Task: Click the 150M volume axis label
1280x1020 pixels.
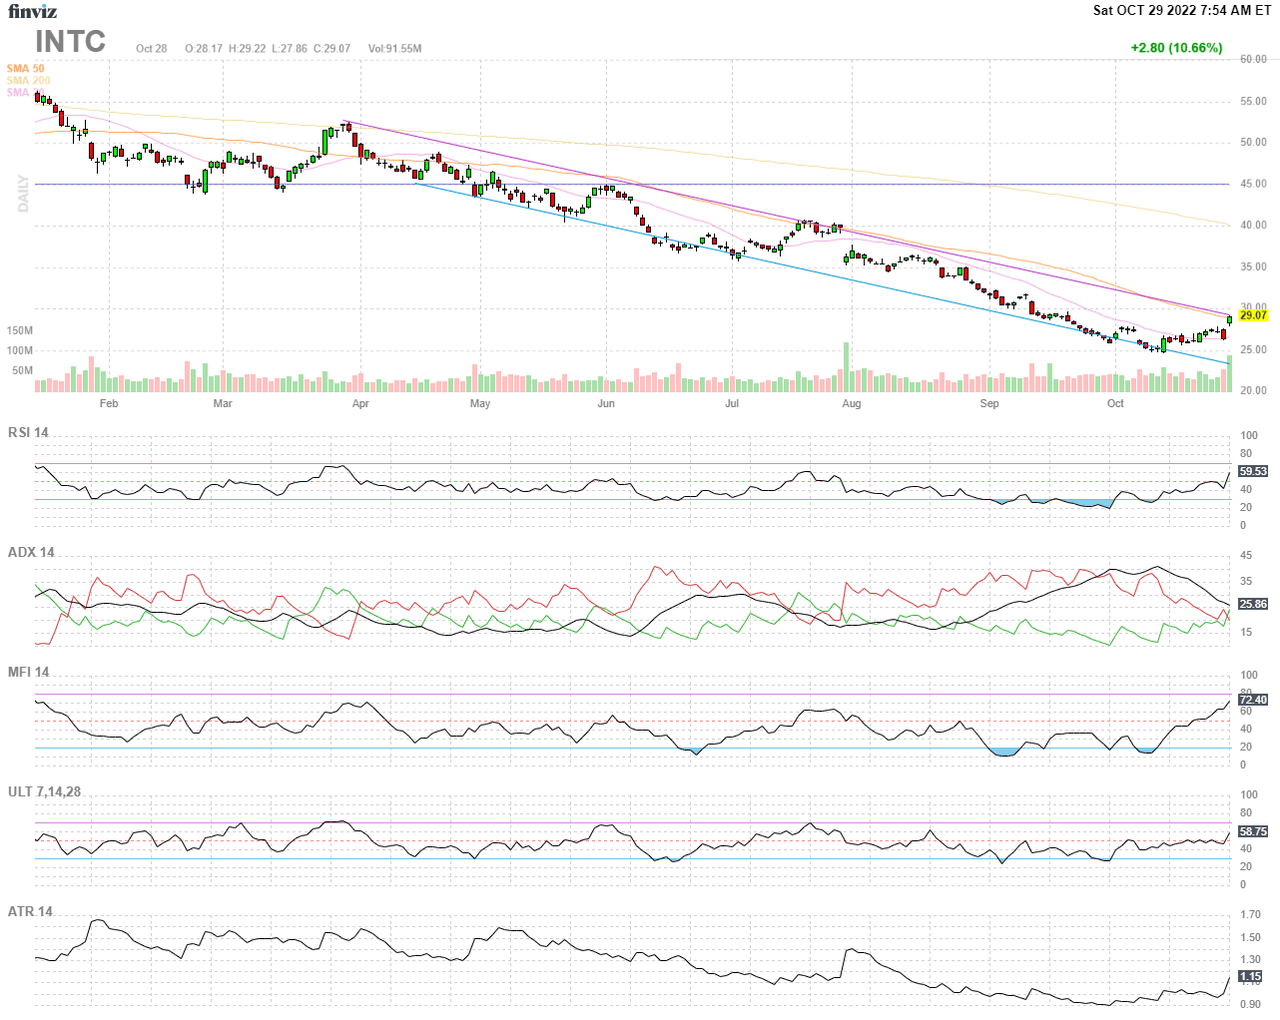Action: pyautogui.click(x=20, y=330)
